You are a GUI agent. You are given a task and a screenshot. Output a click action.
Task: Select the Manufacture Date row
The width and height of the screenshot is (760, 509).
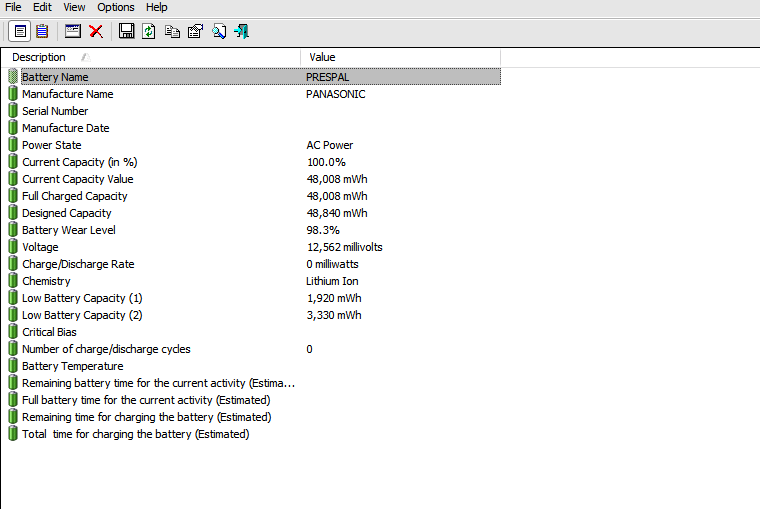coord(65,128)
